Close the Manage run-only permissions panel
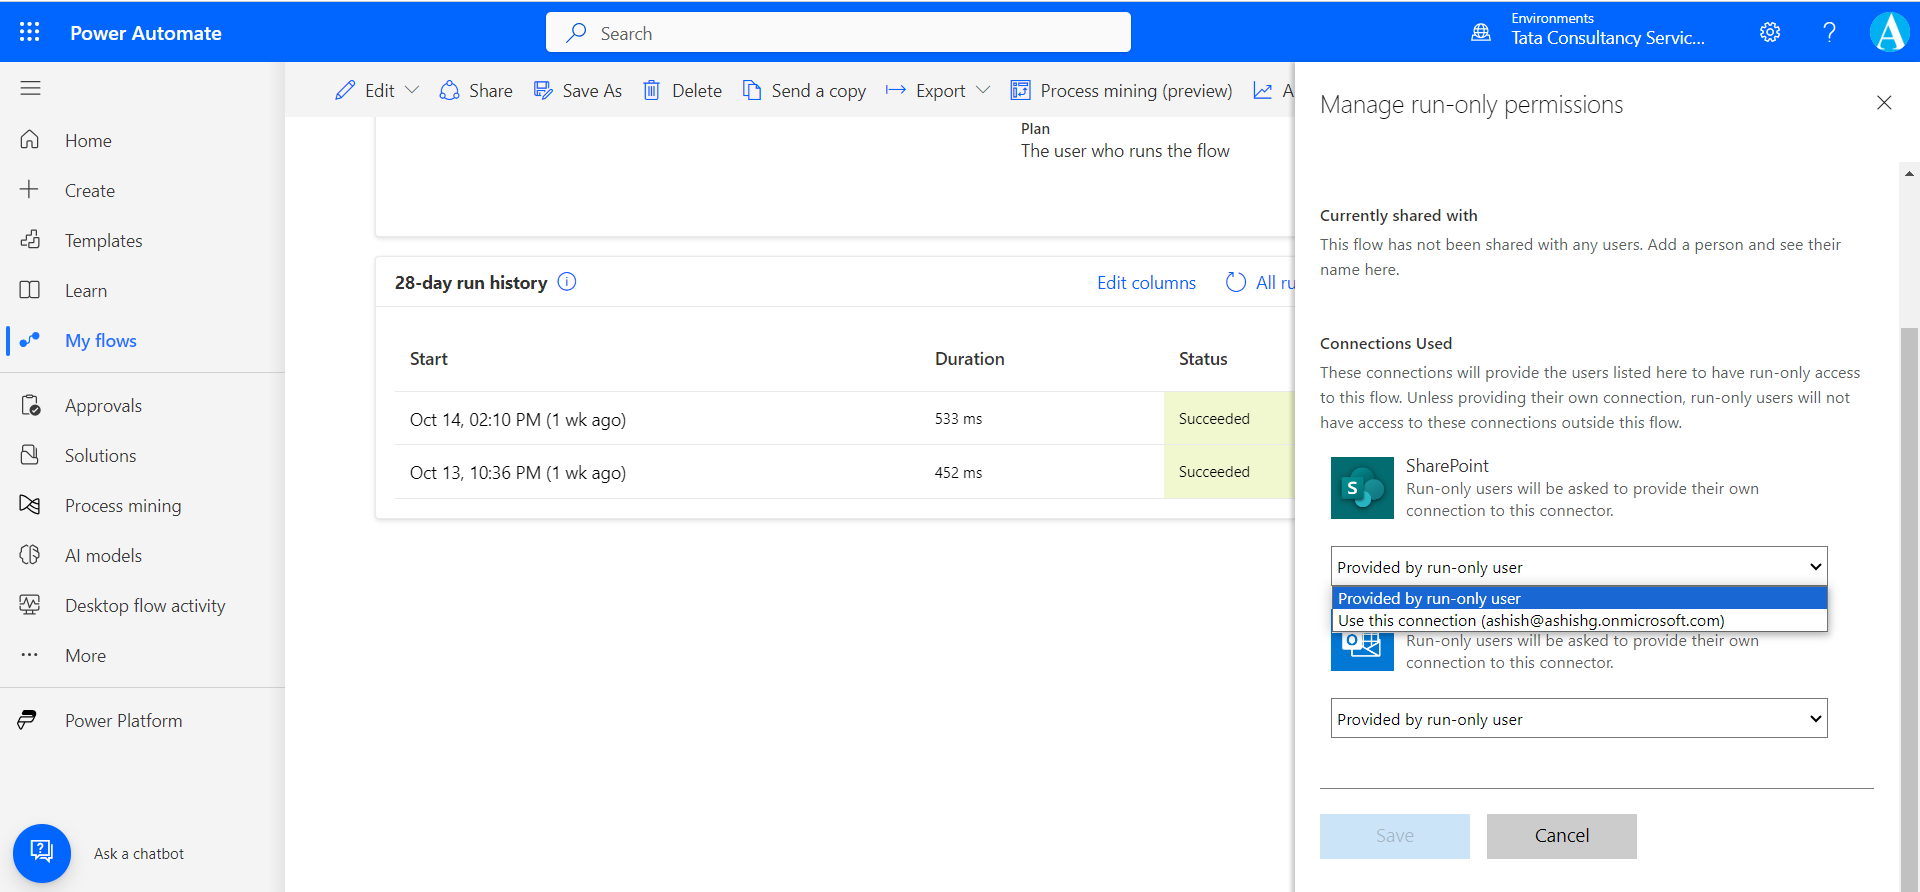The width and height of the screenshot is (1920, 892). pyautogui.click(x=1883, y=103)
